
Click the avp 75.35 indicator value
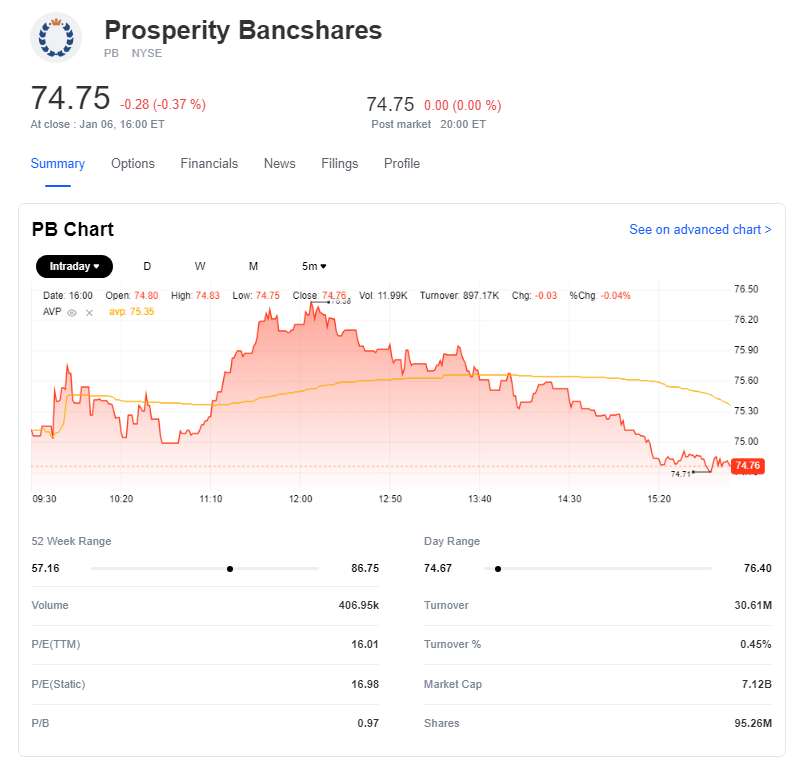point(131,312)
